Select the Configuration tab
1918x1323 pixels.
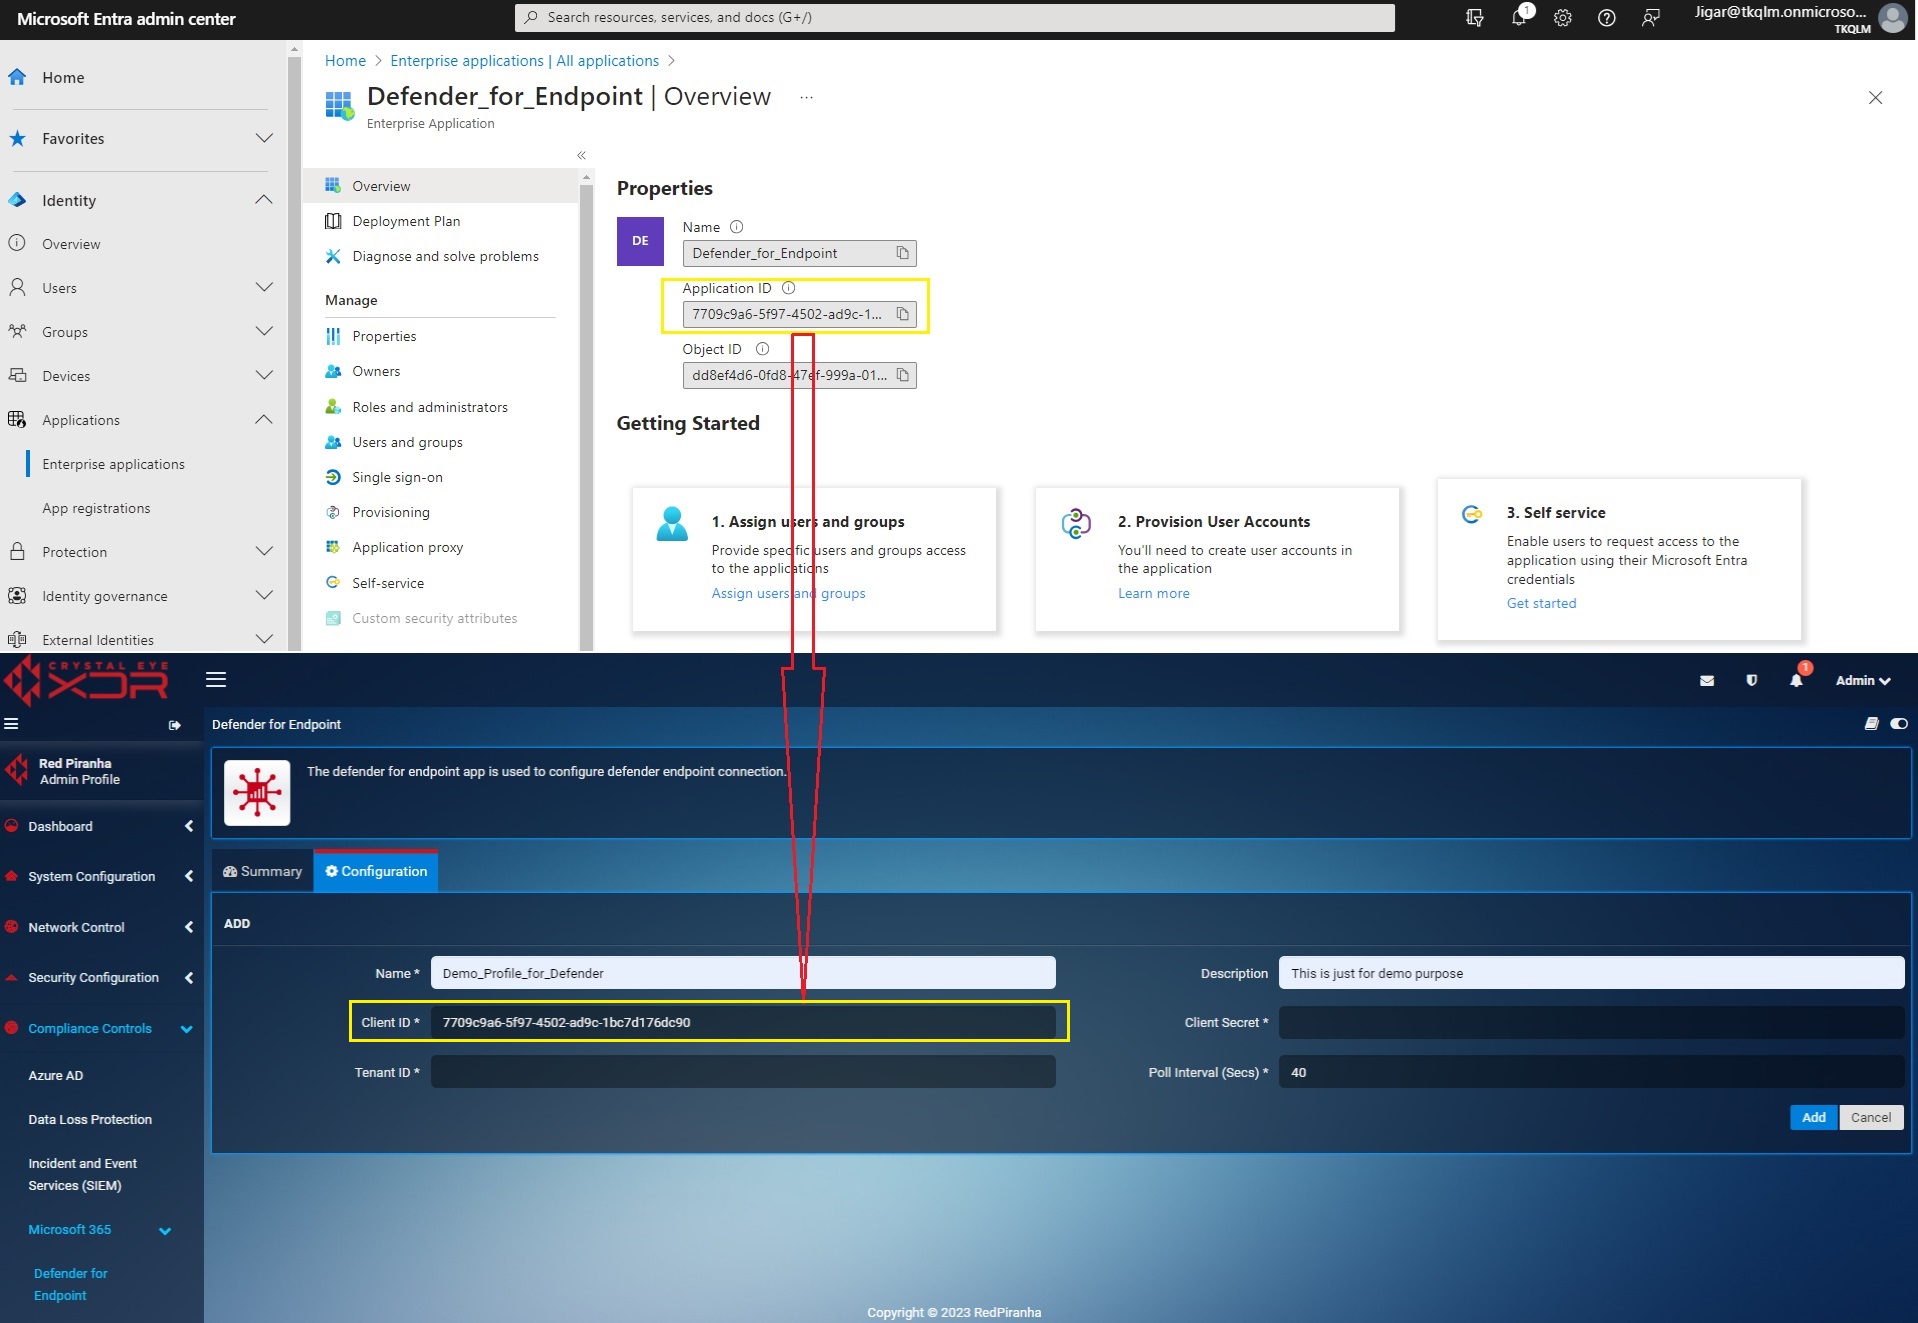point(376,871)
